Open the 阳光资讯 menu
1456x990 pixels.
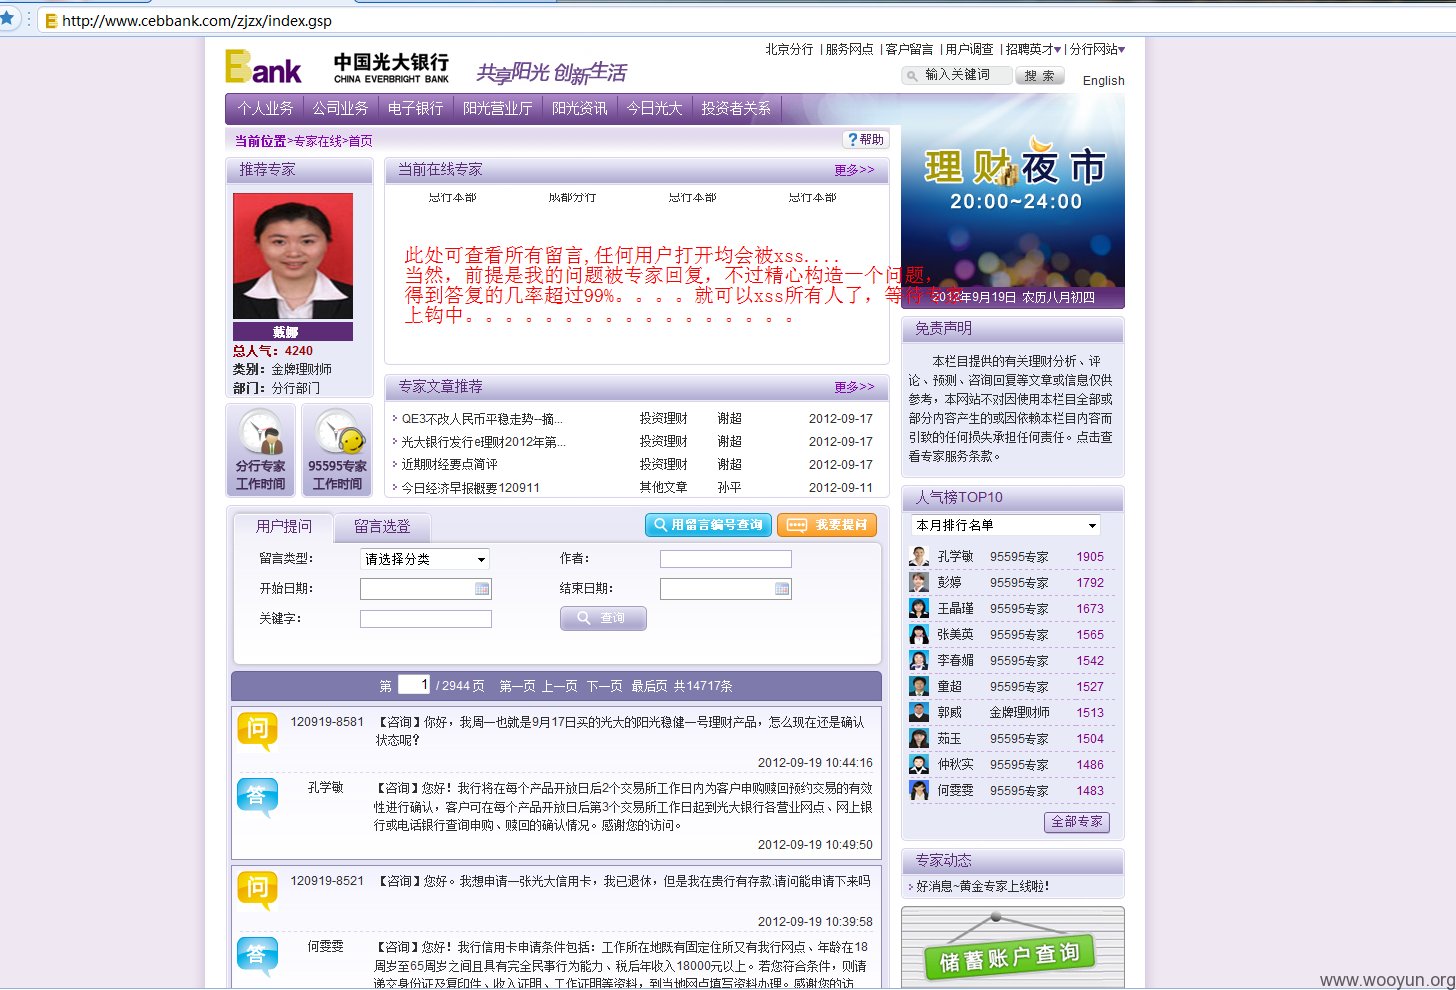[x=580, y=108]
